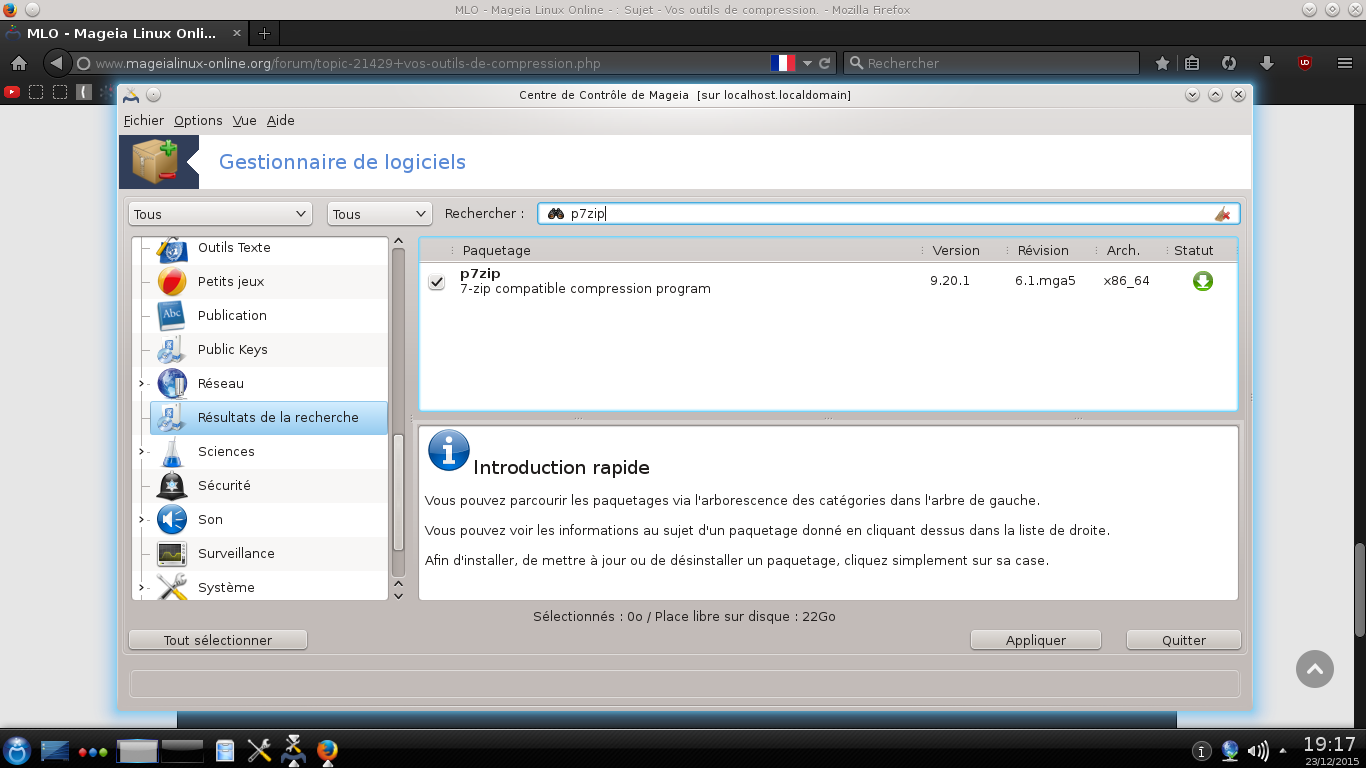Click the Firefox page vertical scrollbar
This screenshot has width=1366, height=768.
click(1359, 590)
